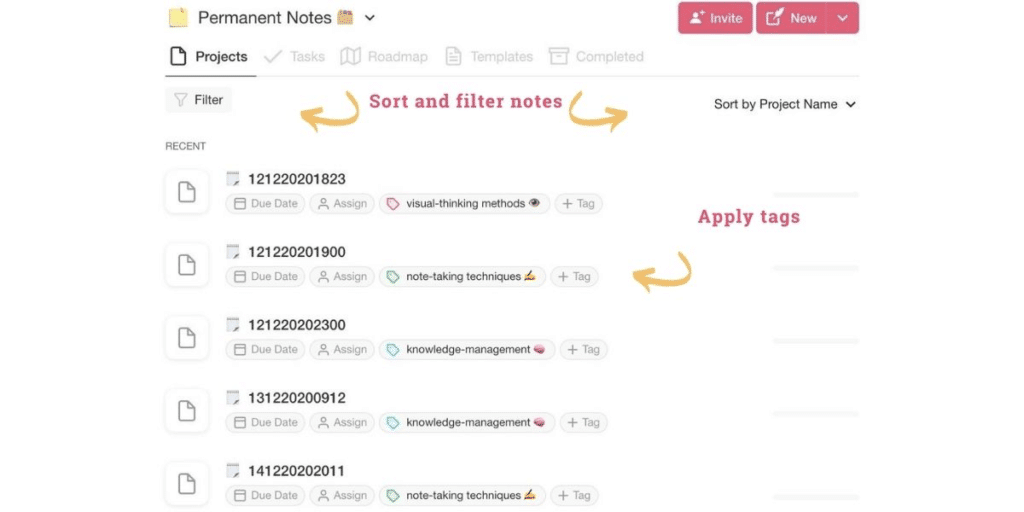Click the Invite button
Viewport: 1024px width, 512px height.
(x=715, y=18)
